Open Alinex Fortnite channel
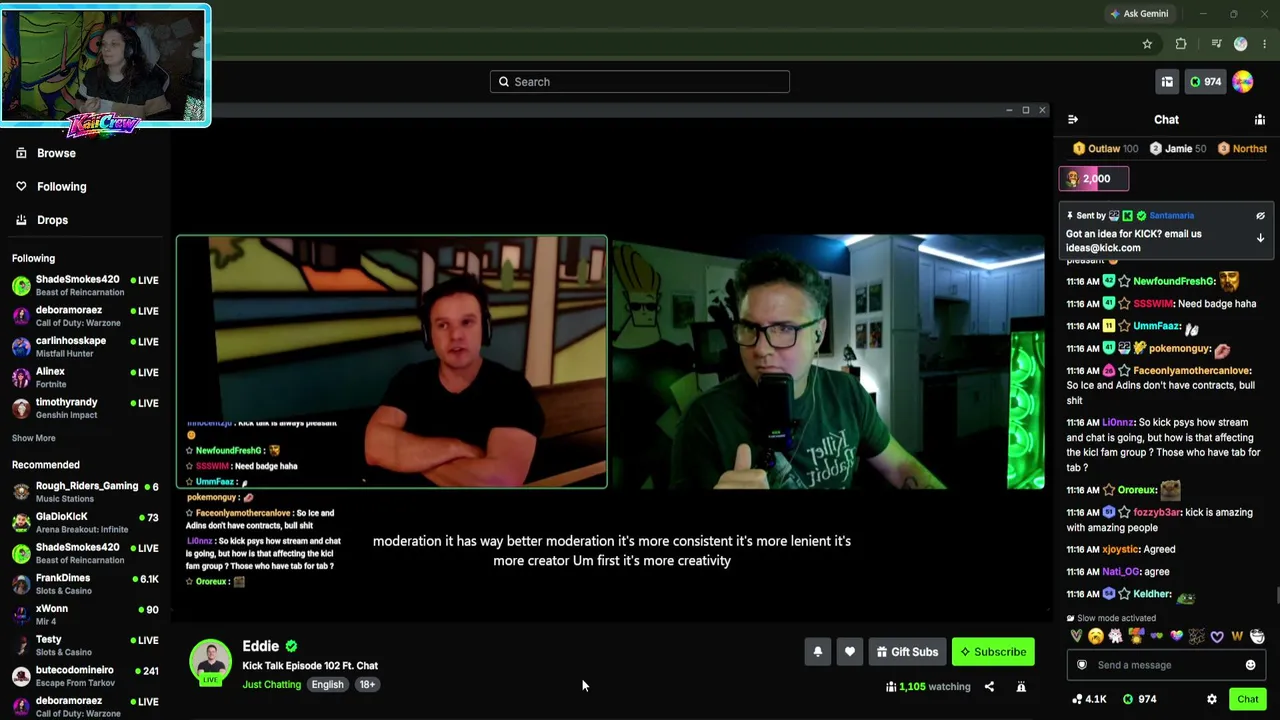This screenshot has width=1280, height=720. click(85, 378)
